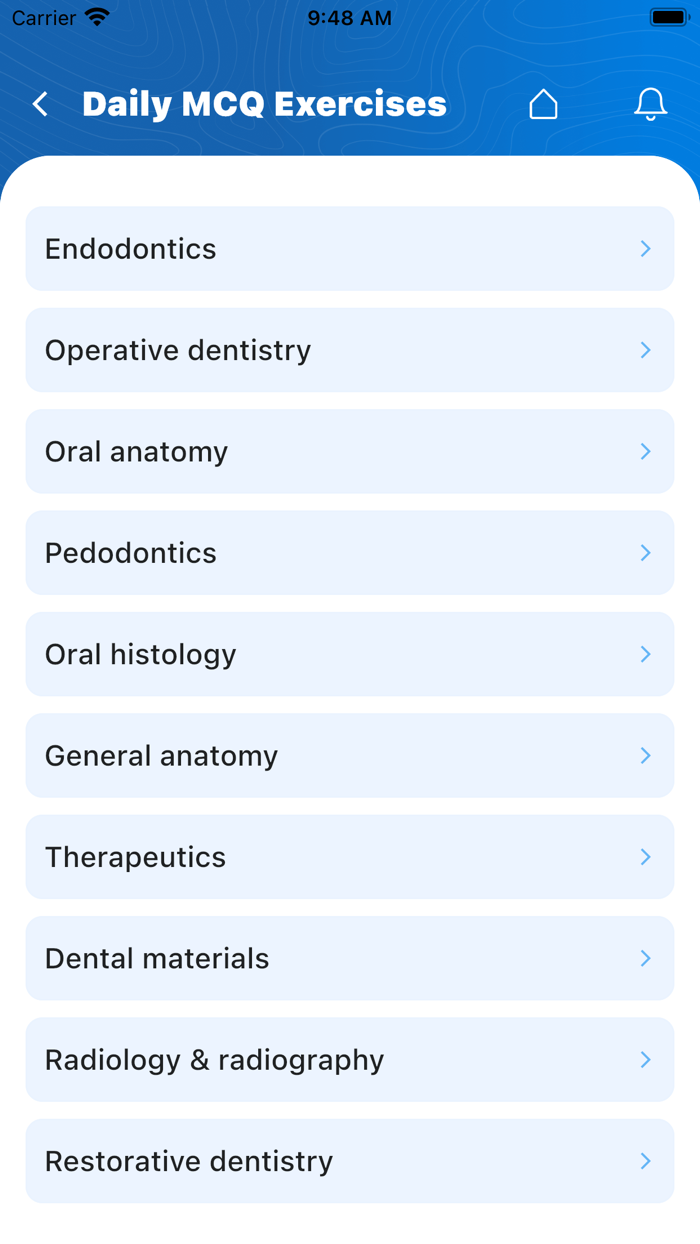Tap the Daily MCQ Exercises title

tap(265, 103)
